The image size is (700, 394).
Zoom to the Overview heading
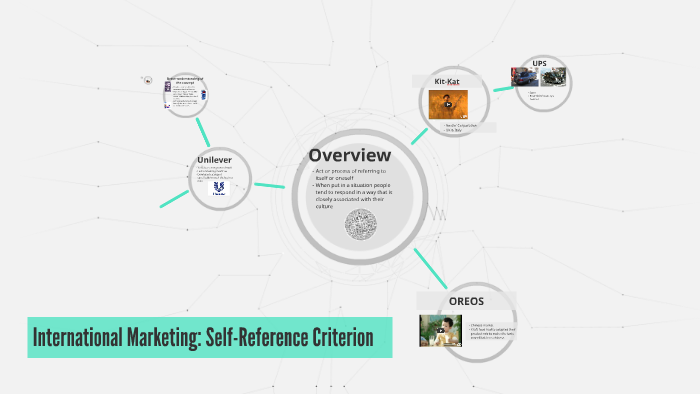pyautogui.click(x=350, y=155)
